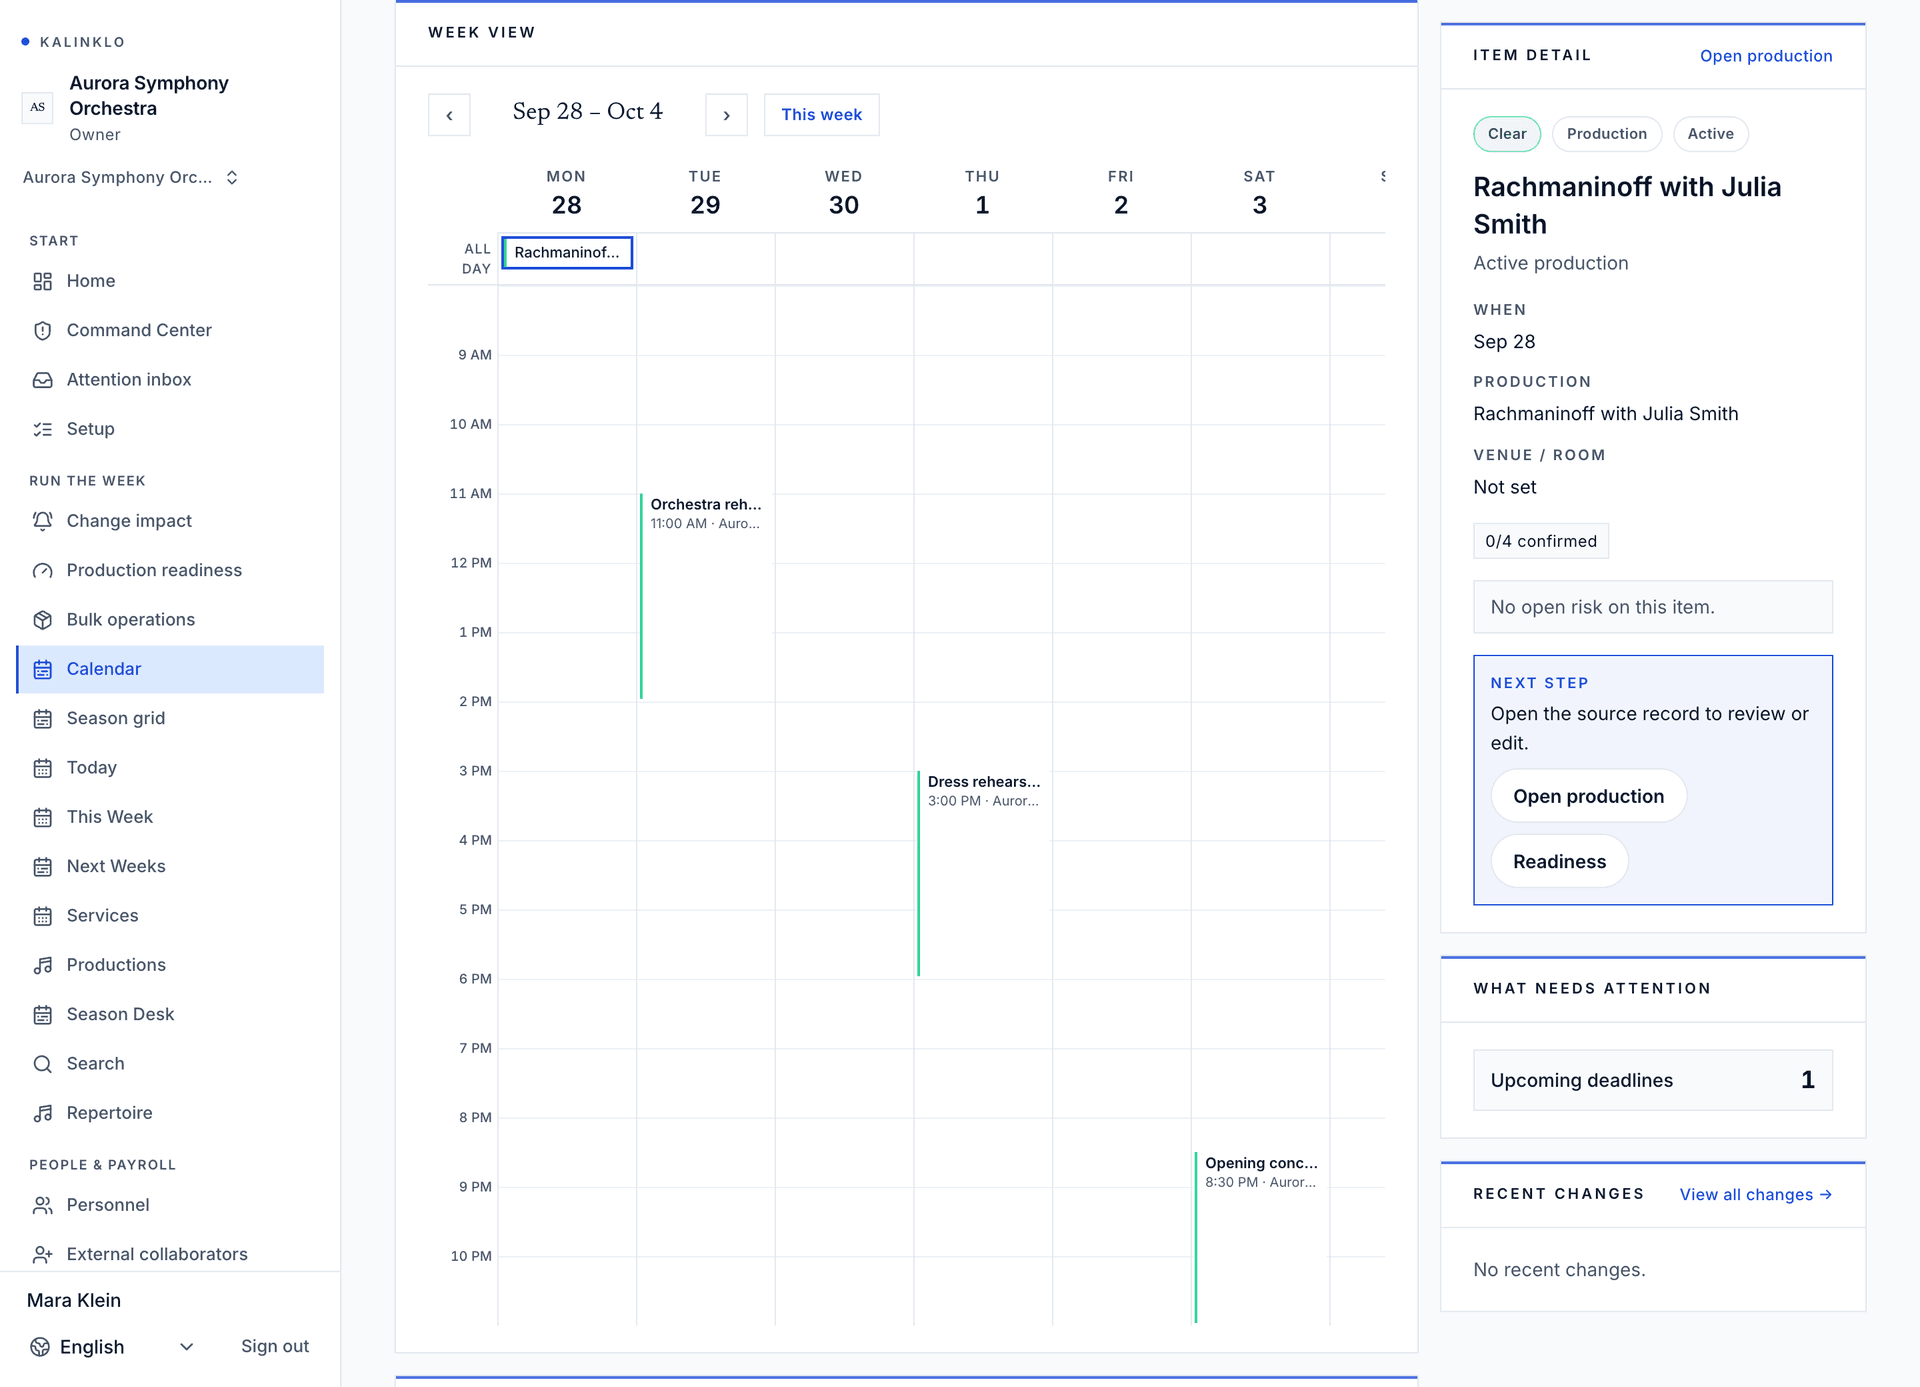Click the Calendar sidebar icon
This screenshot has width=1920, height=1387.
coord(42,669)
